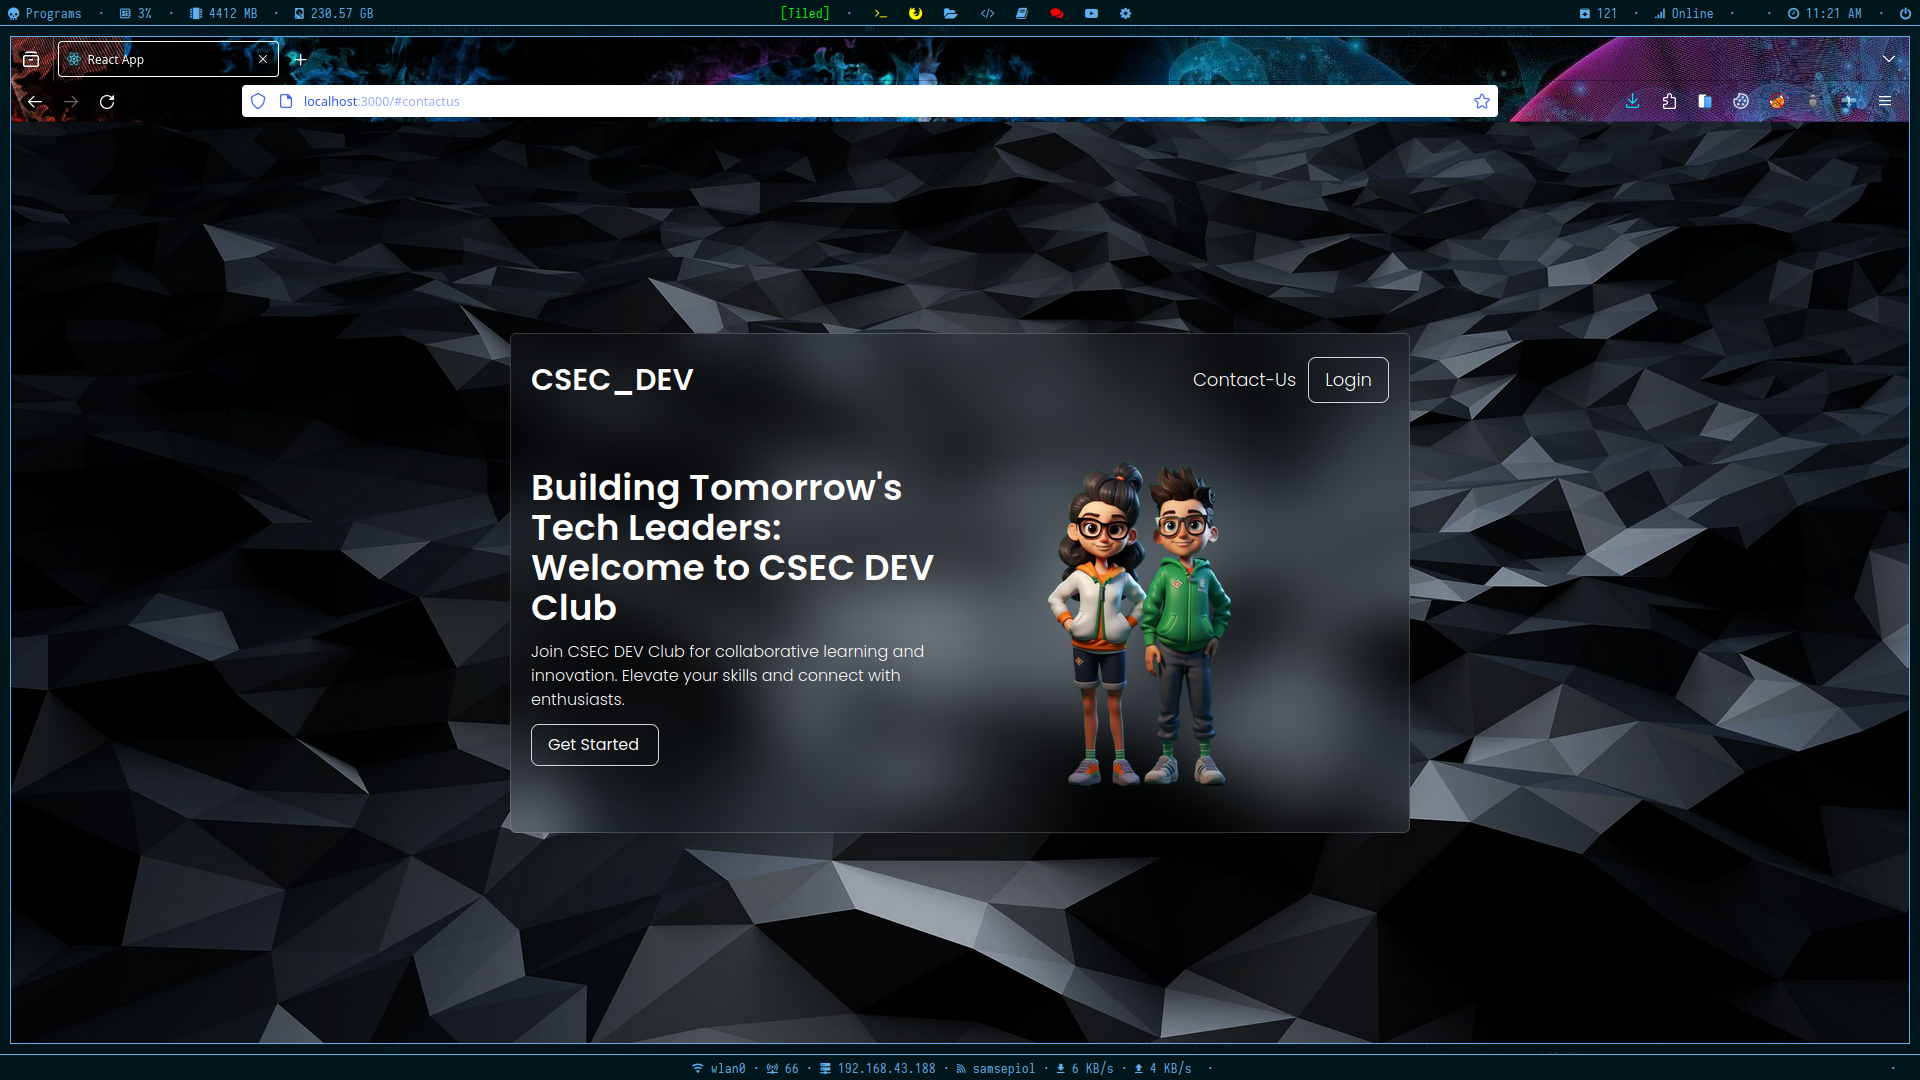Open the Firefox downloads panel
This screenshot has width=1920, height=1080.
pyautogui.click(x=1632, y=101)
